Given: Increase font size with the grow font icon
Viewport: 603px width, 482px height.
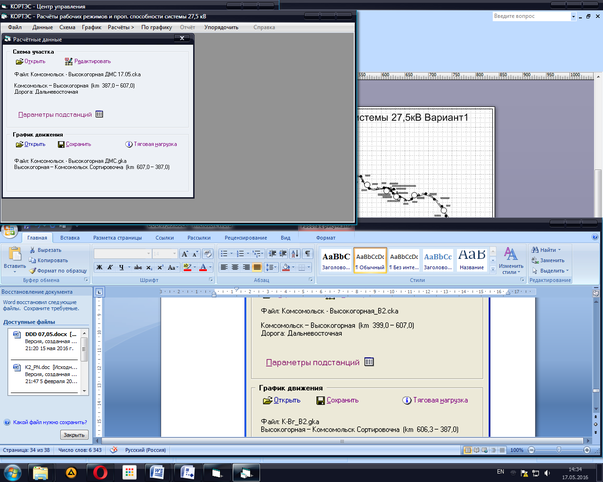Looking at the screenshot, I should pyautogui.click(x=185, y=254).
